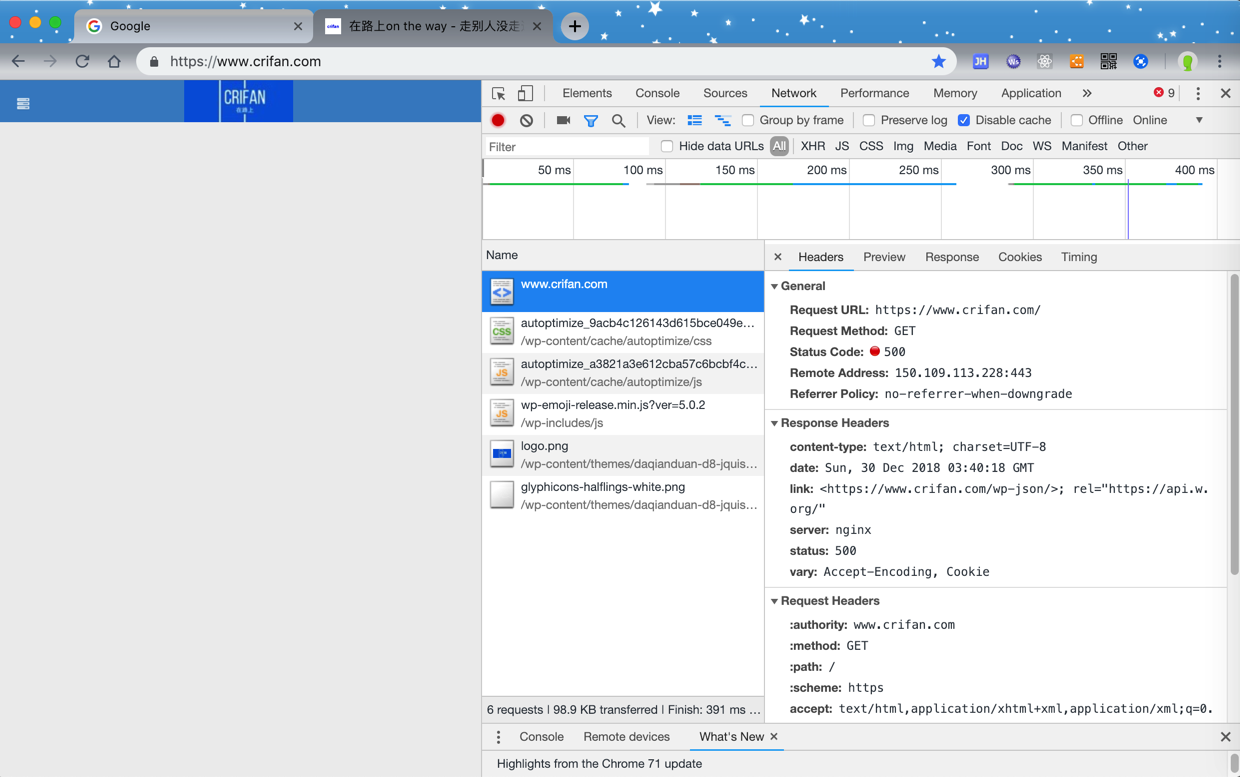1240x777 pixels.
Task: Select wp-emoji-release.min.js request row
Action: pyautogui.click(x=623, y=414)
